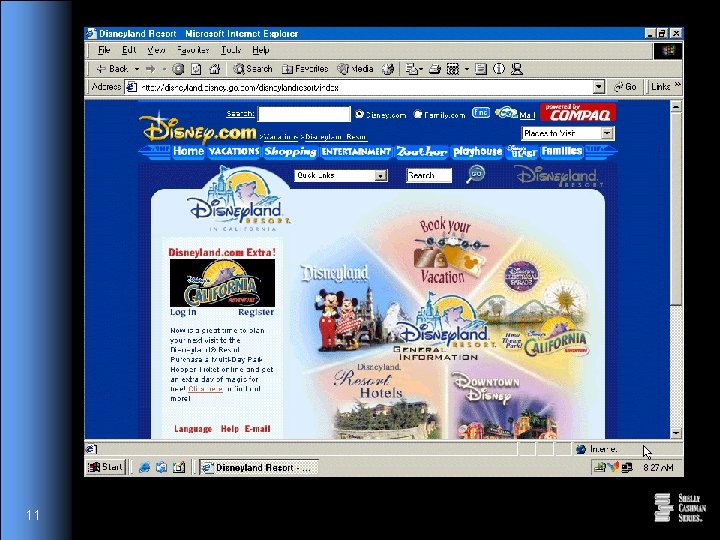Screen dimensions: 720x540
Task: Open the Vacations navigation tab
Action: pos(234,152)
